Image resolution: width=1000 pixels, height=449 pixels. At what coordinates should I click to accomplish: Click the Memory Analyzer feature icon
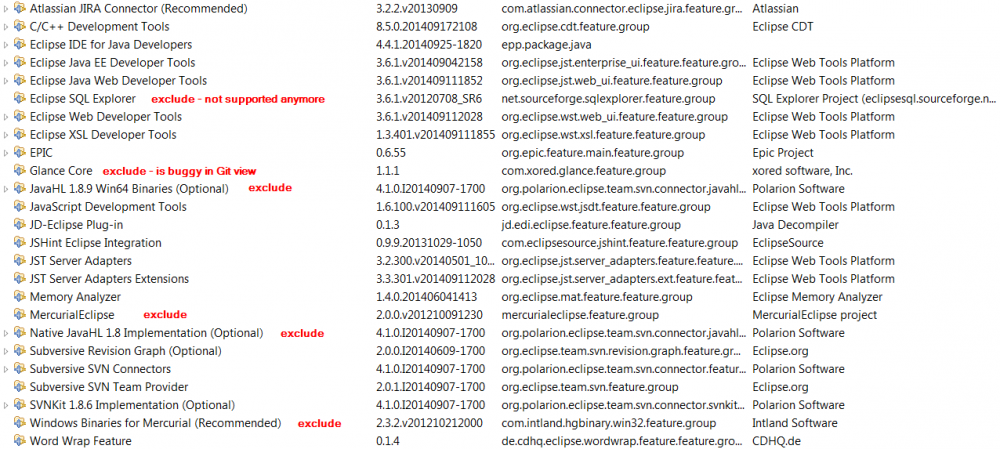pyautogui.click(x=20, y=297)
